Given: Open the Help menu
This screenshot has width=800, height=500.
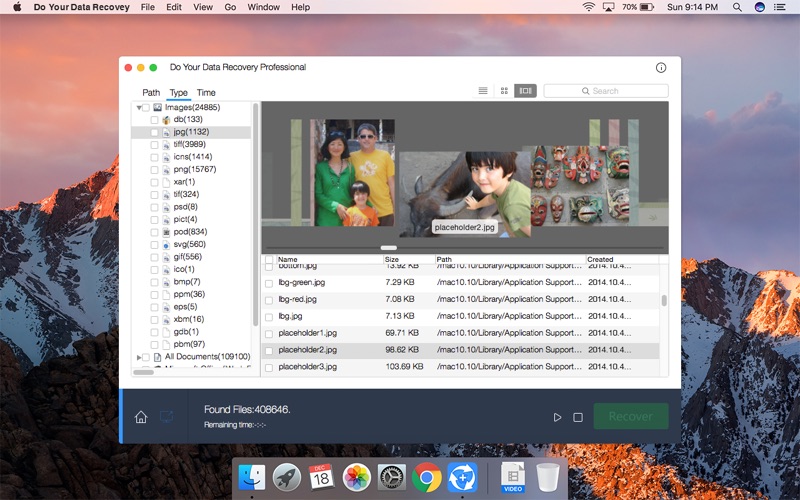Looking at the screenshot, I should point(301,7).
